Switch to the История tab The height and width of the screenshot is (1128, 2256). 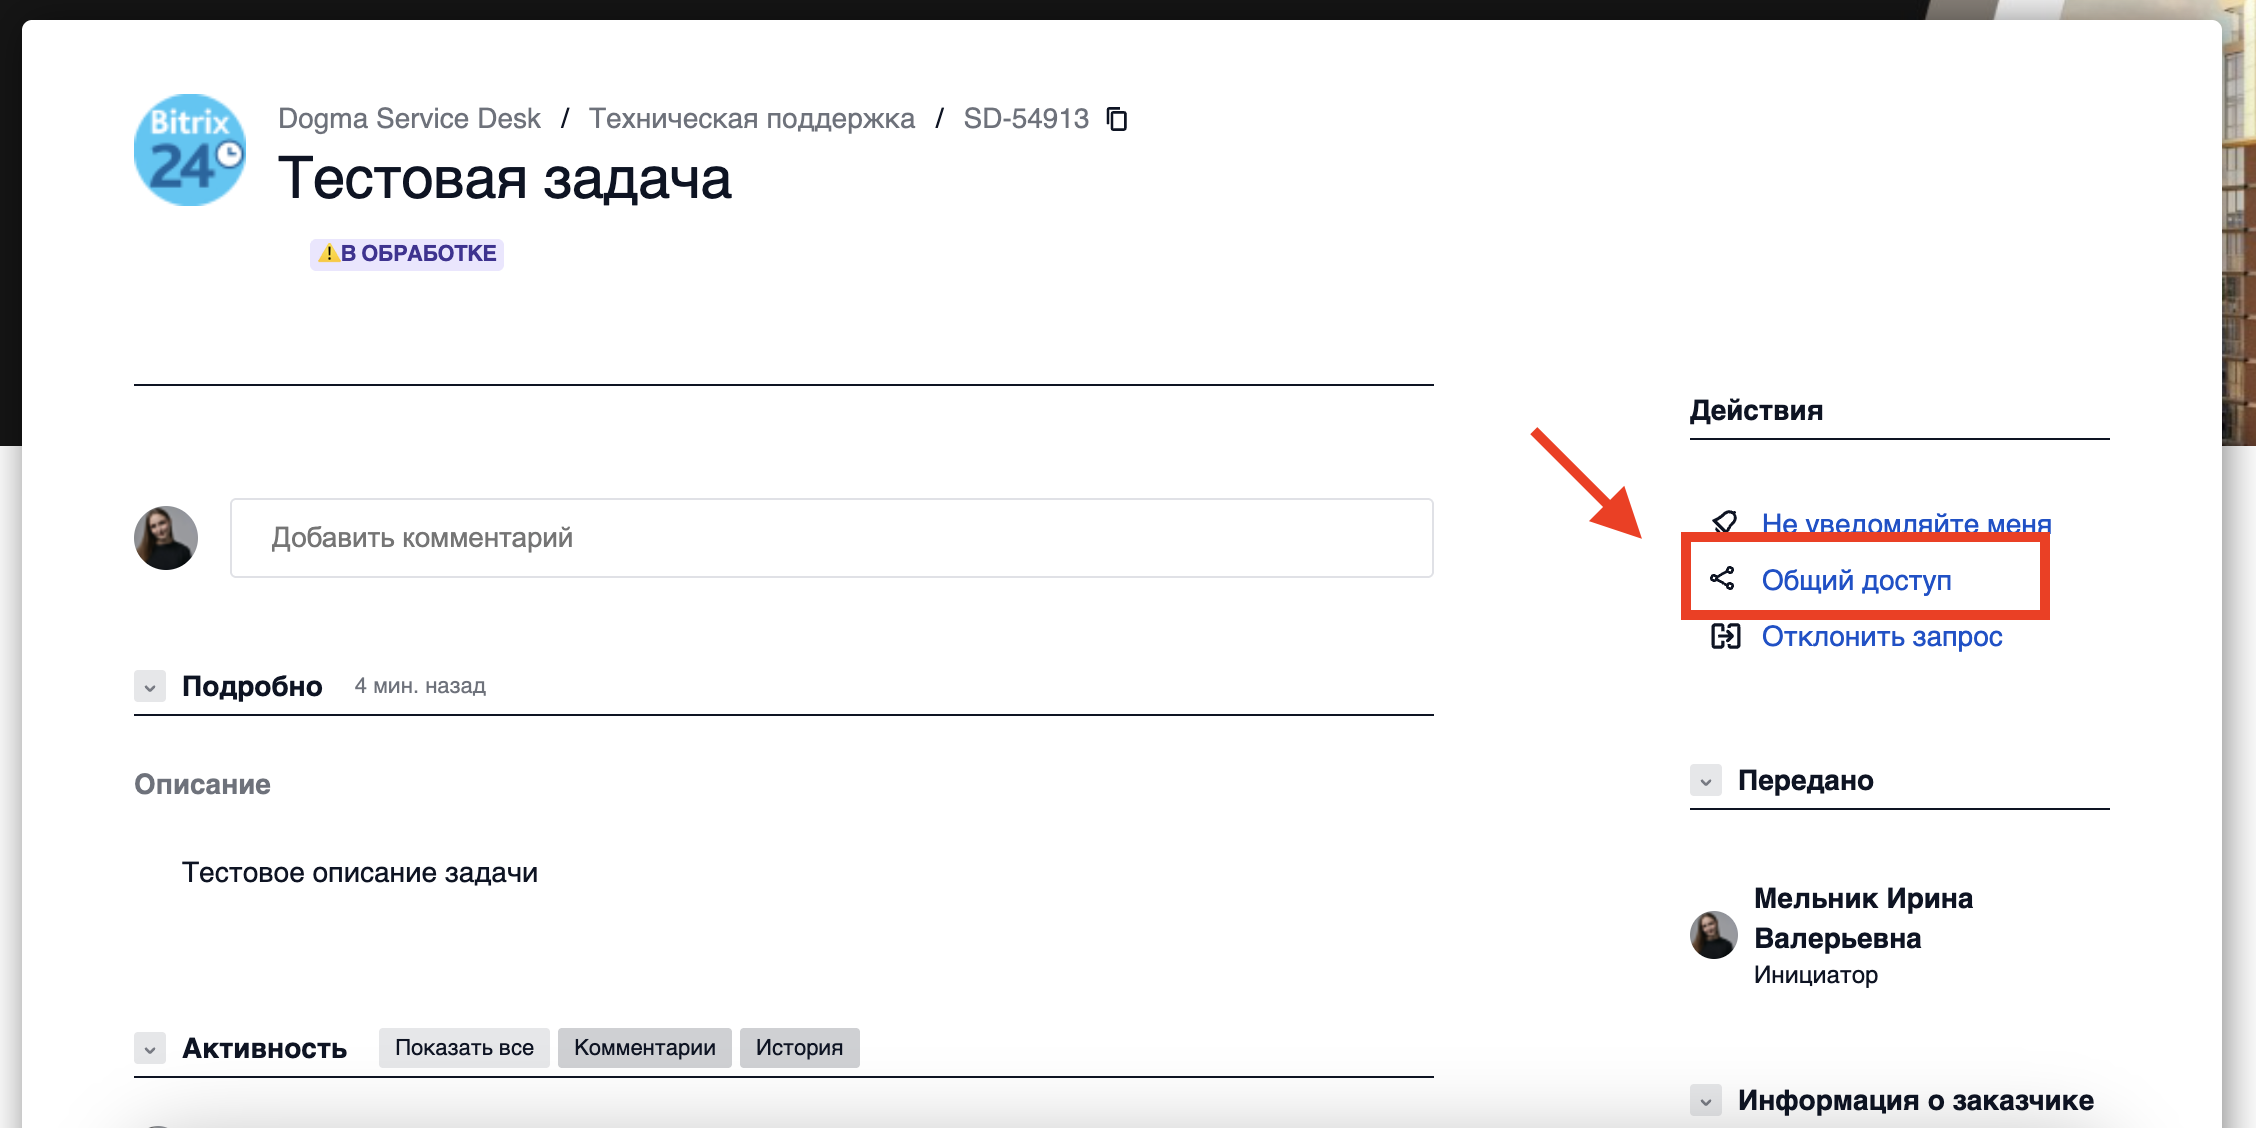pos(799,1048)
